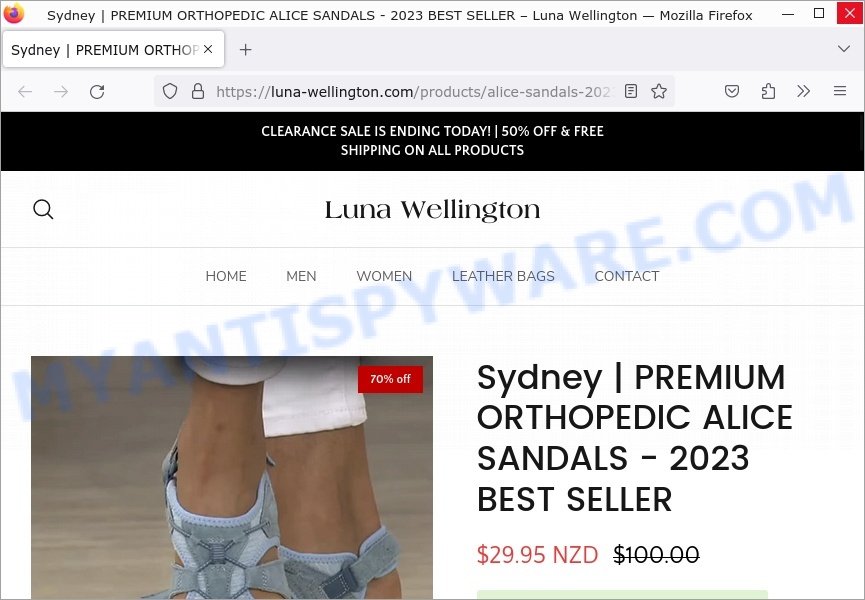Toggle reader view icon
This screenshot has height=600, width=865.
[x=631, y=92]
